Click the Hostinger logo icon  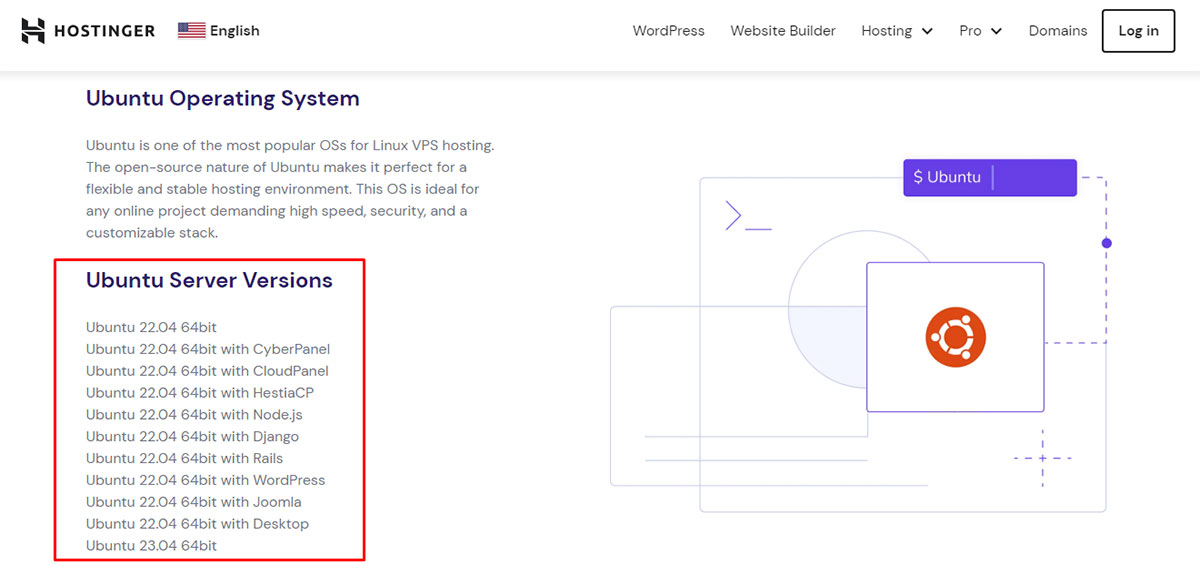pos(33,31)
